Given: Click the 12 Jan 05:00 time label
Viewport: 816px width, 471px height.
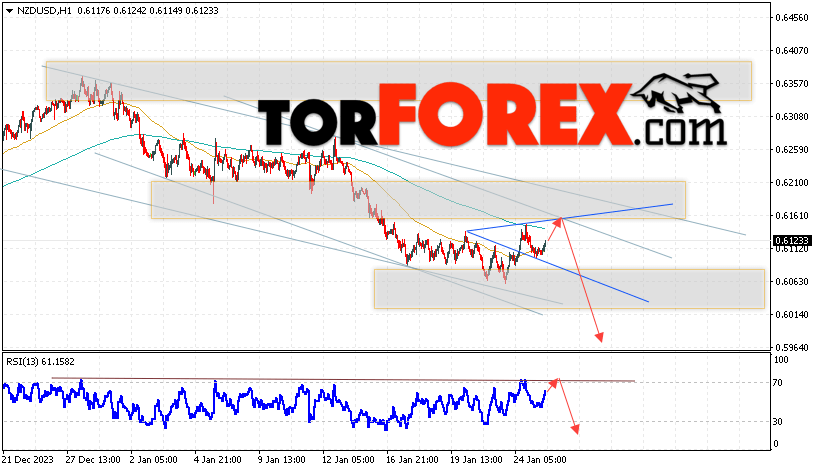Looking at the screenshot, I should pyautogui.click(x=348, y=460).
